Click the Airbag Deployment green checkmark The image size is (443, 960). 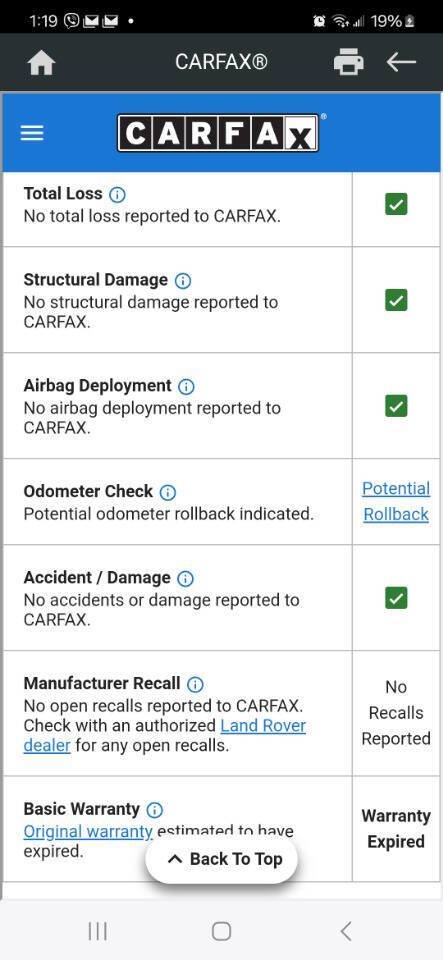(396, 406)
